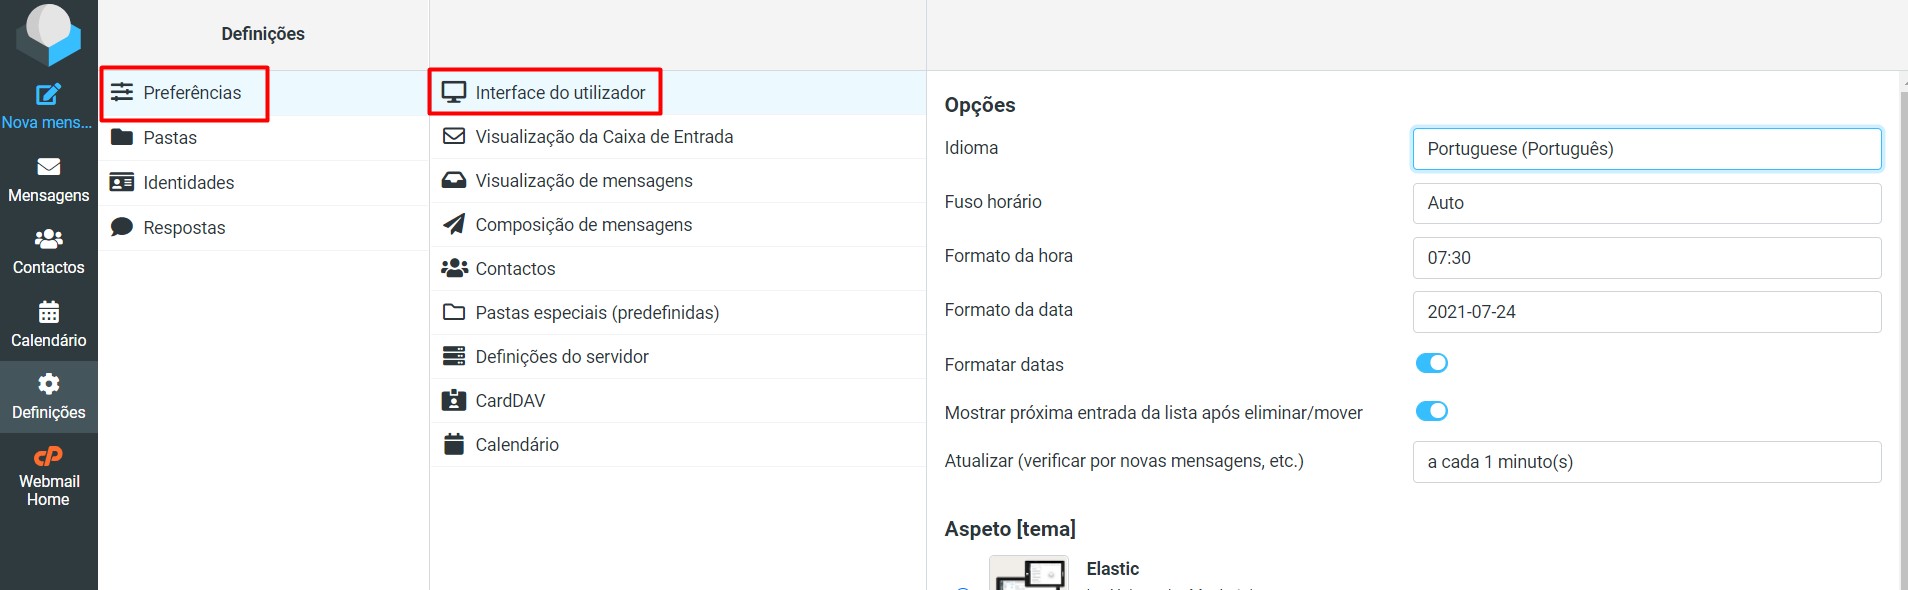Open the Atualizar interval dropdown
Viewport: 1908px width, 590px height.
click(x=1647, y=462)
